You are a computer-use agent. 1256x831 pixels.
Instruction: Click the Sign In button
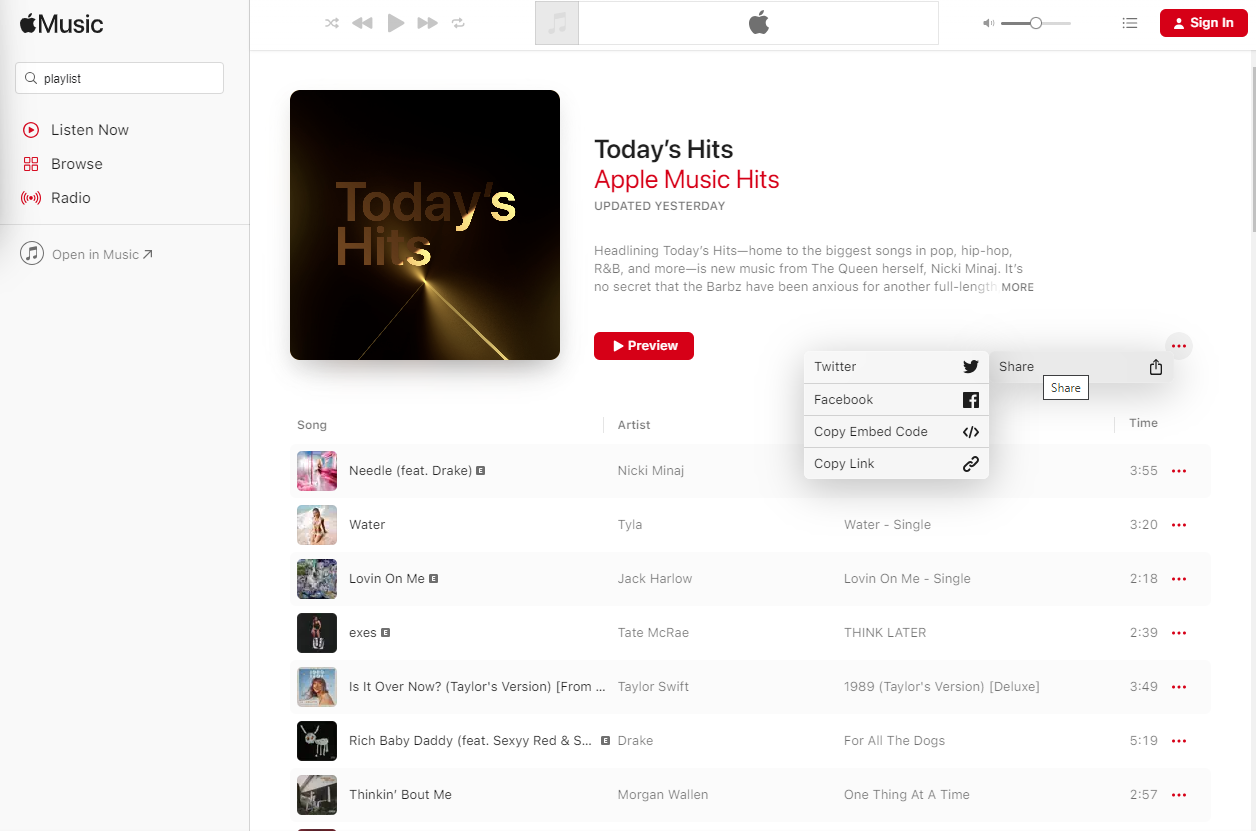(x=1204, y=23)
